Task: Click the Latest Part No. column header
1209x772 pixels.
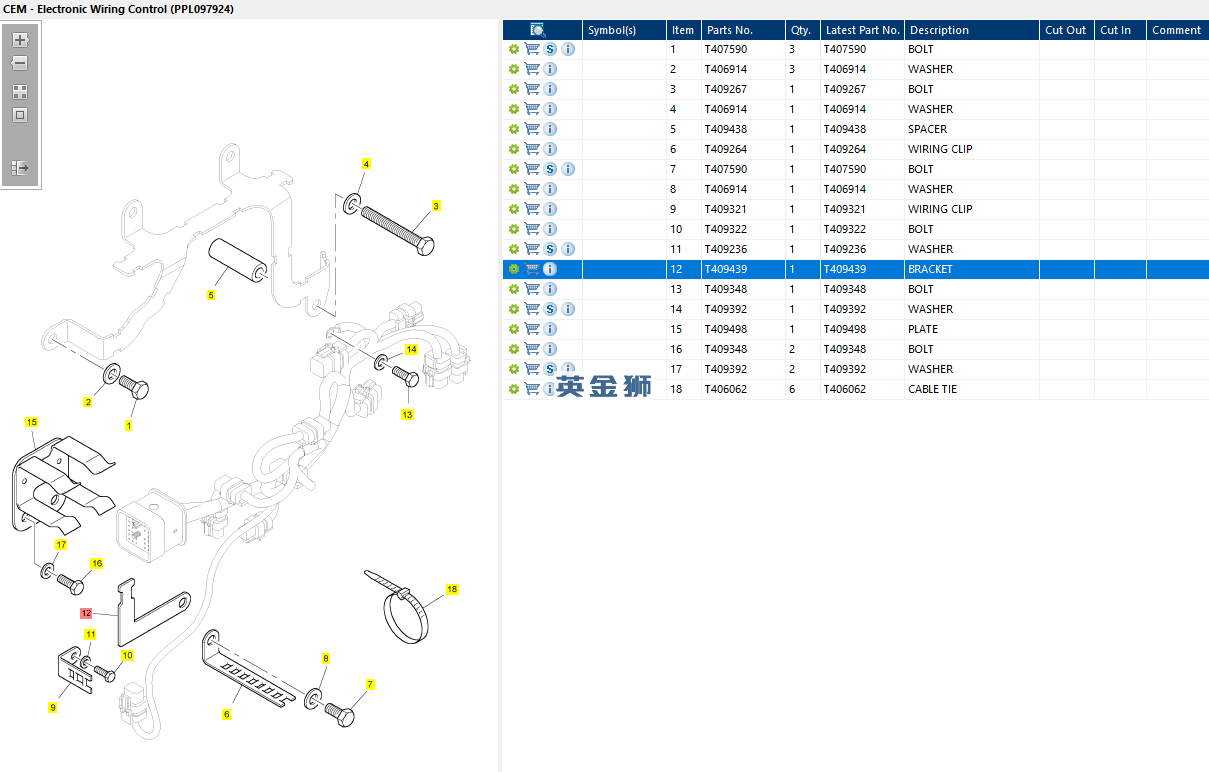Action: coord(862,30)
